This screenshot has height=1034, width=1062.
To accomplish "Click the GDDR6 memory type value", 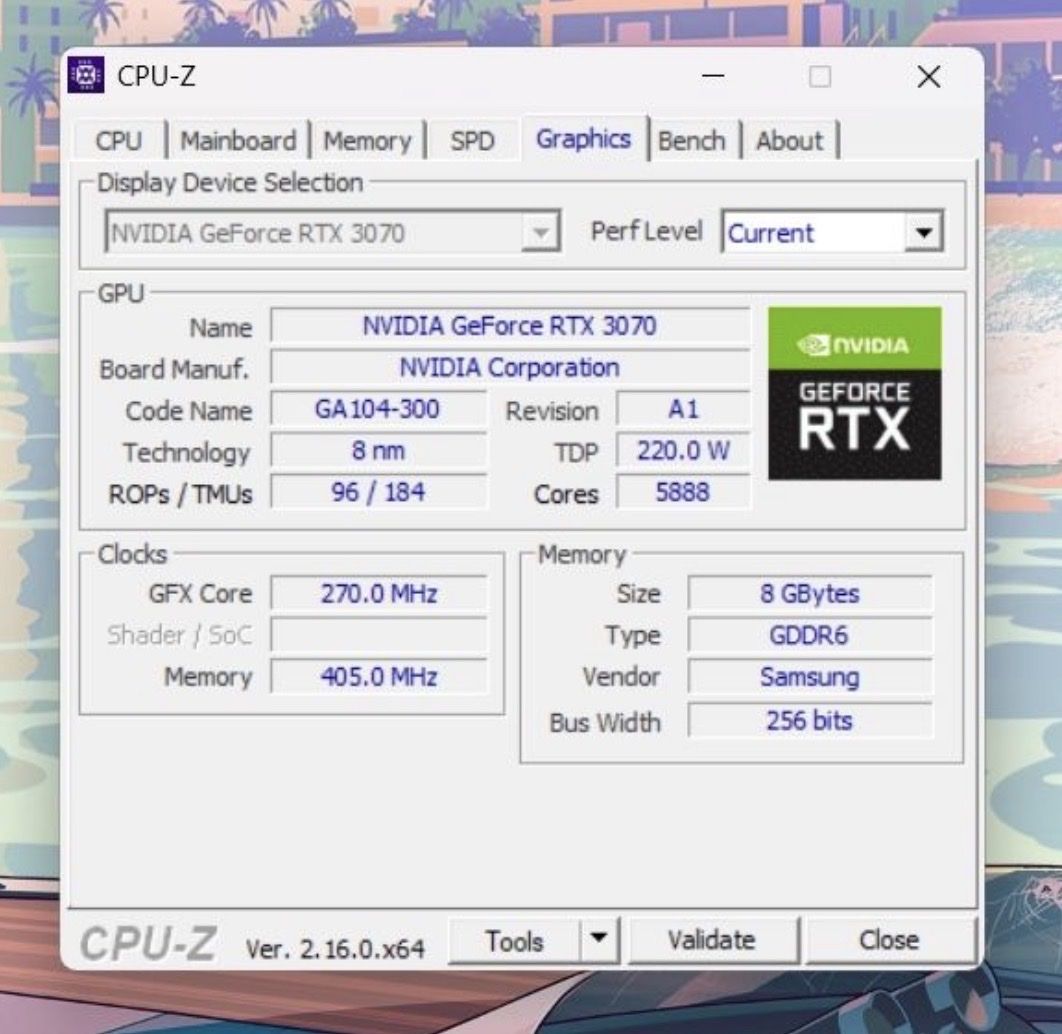I will [x=809, y=635].
